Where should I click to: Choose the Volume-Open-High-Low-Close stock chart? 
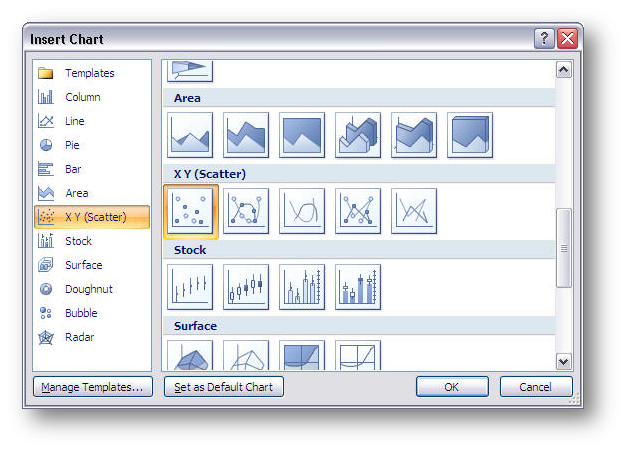click(x=358, y=287)
